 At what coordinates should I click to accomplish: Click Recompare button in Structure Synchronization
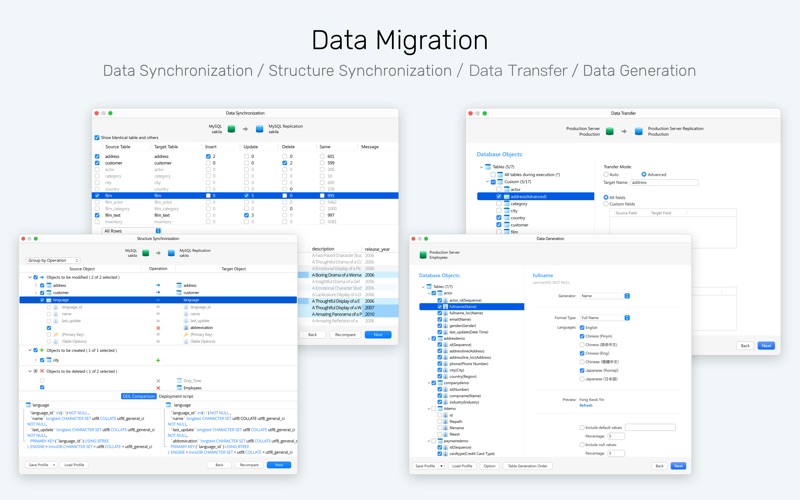click(x=249, y=465)
